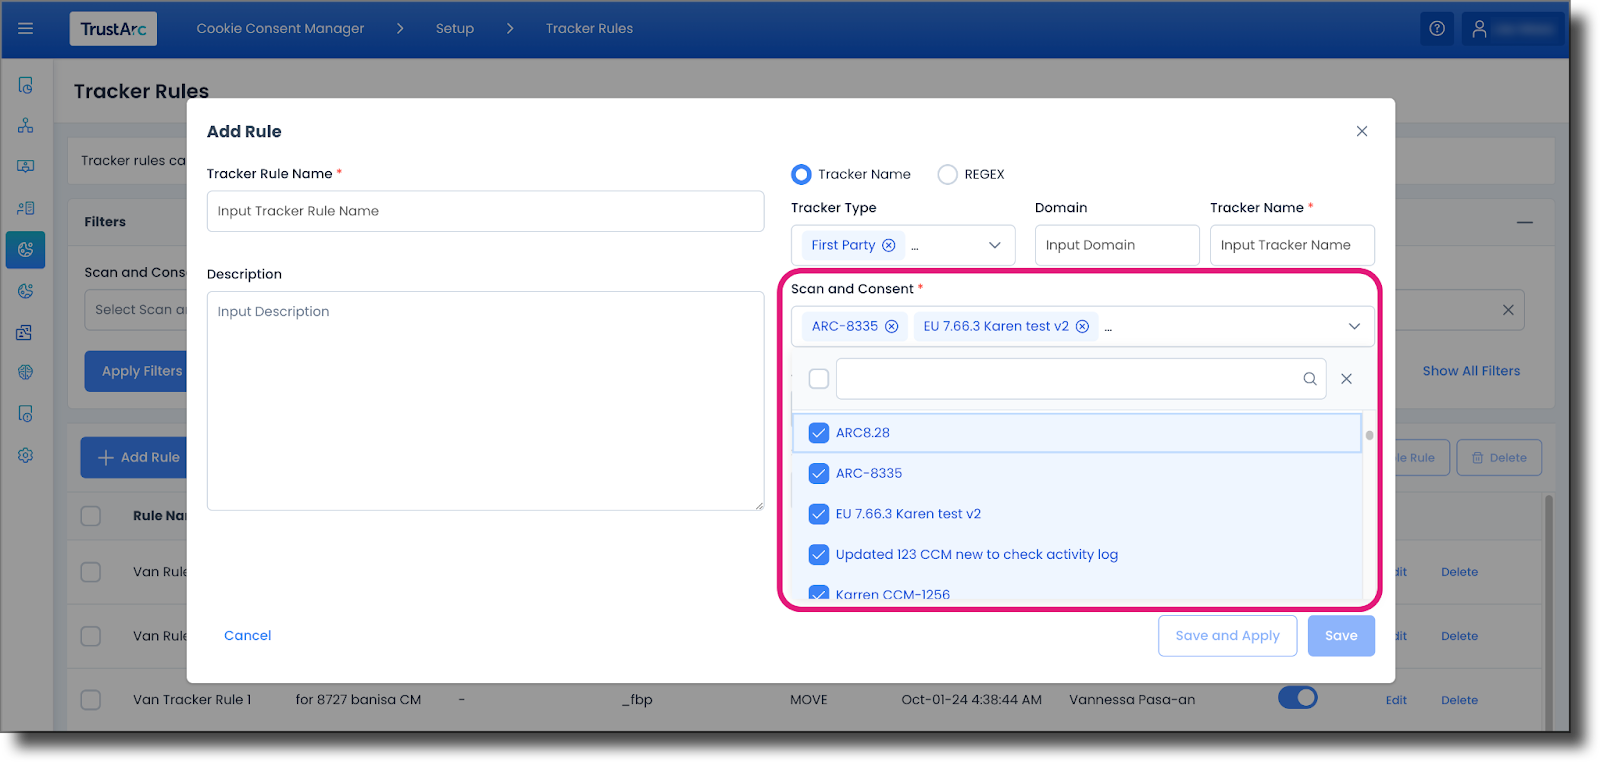Click Edit link for Van Tracker Rule 1
Viewport: 1600px width, 762px height.
[1396, 700]
